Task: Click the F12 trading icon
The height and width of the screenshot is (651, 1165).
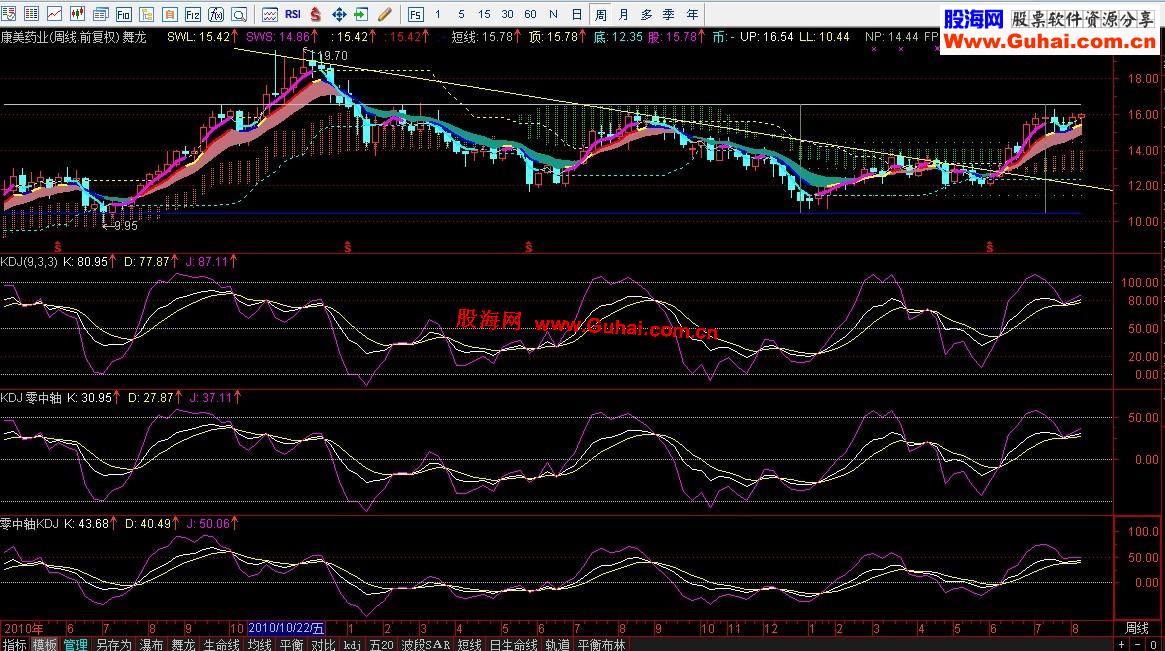Action: point(192,13)
